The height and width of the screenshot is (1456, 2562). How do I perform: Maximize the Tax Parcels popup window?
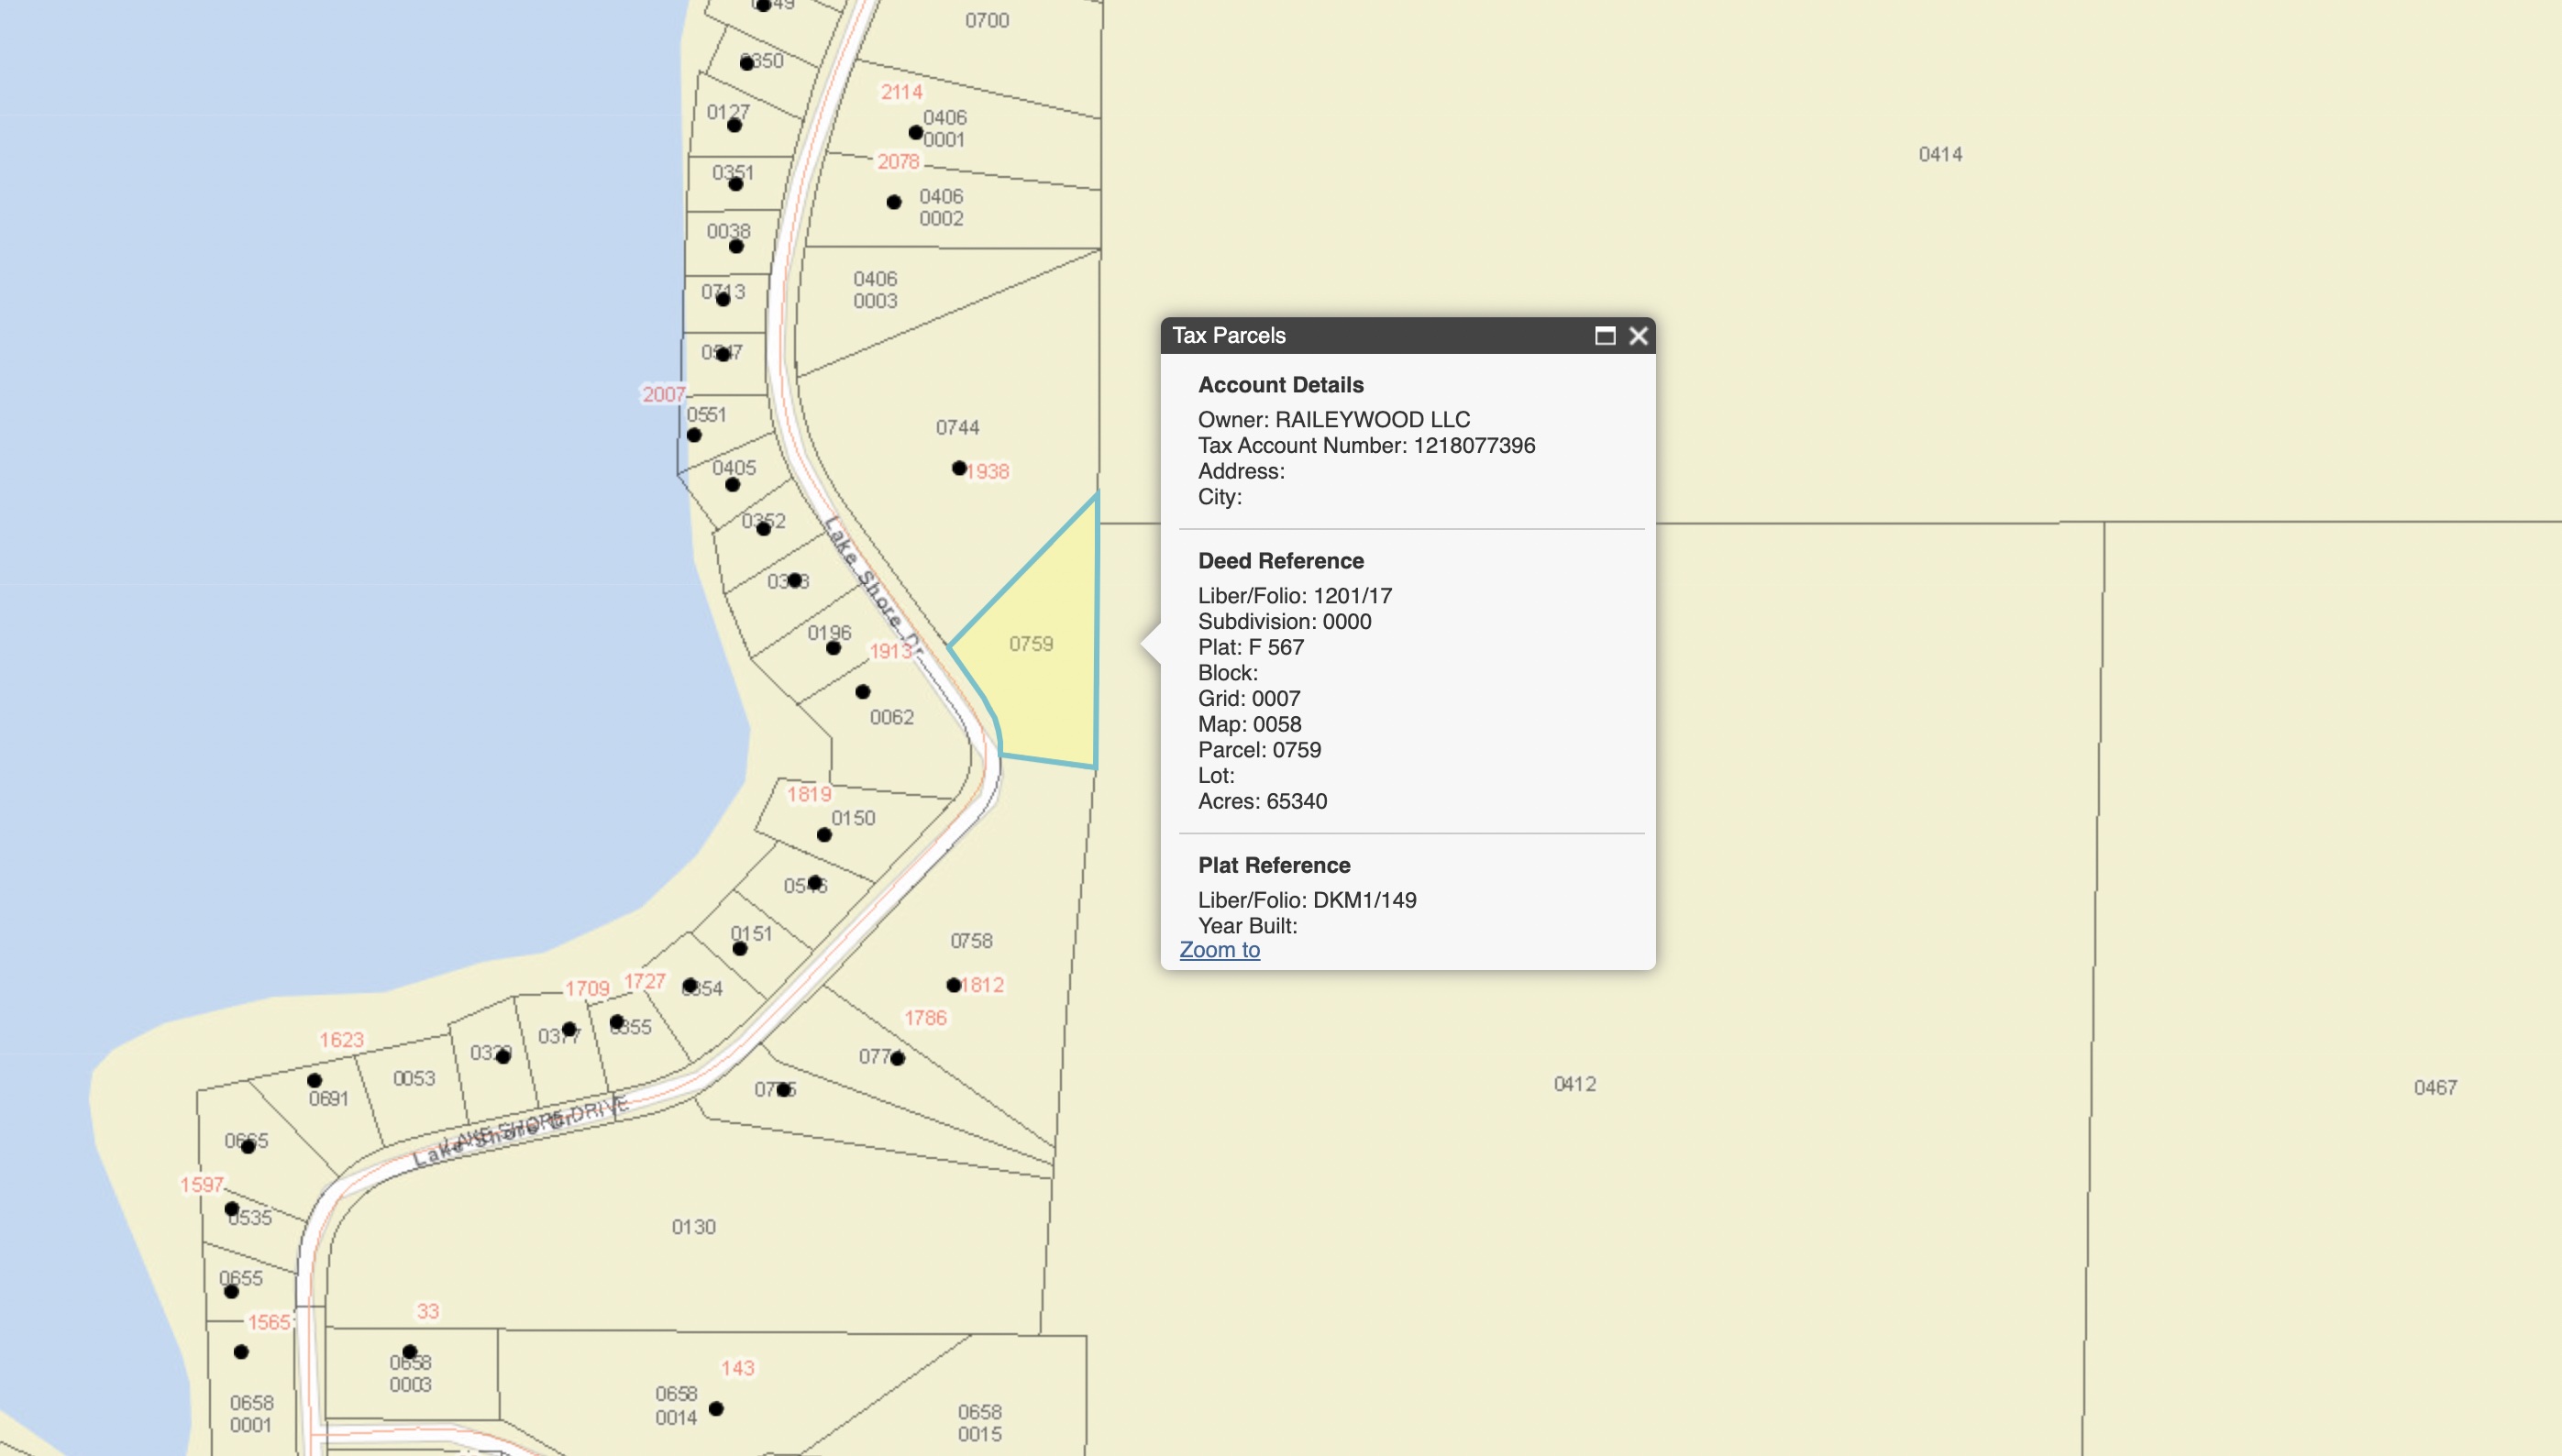(x=1605, y=336)
